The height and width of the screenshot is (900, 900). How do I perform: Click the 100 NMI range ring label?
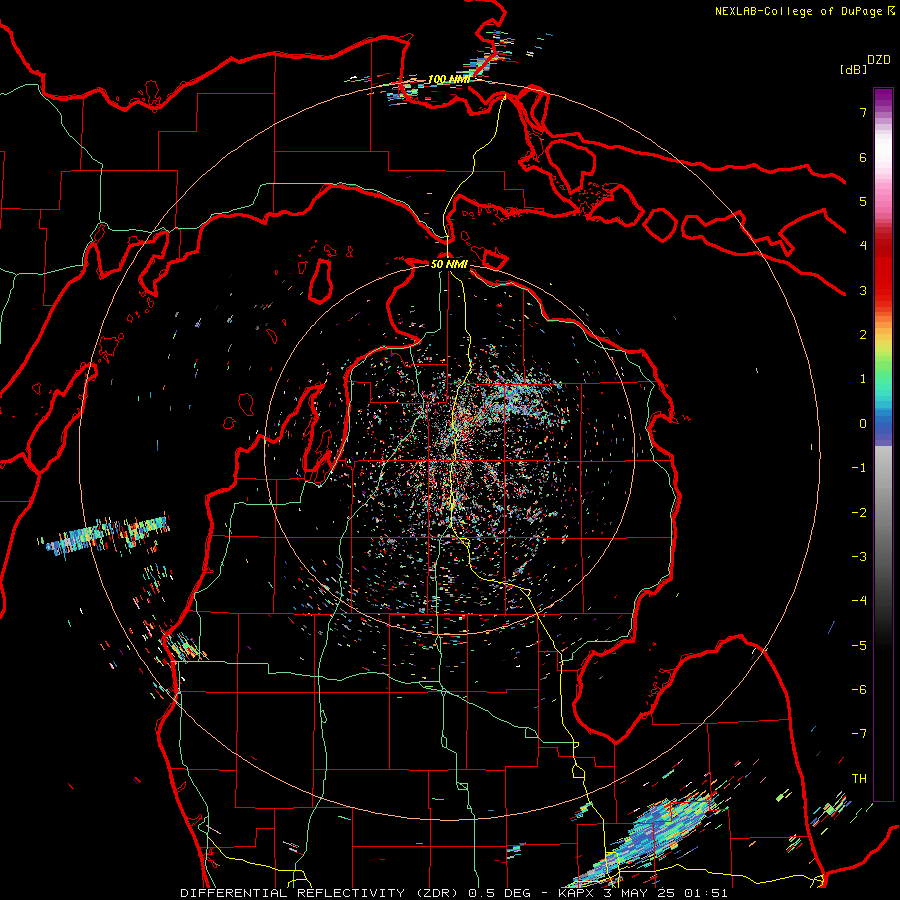[x=449, y=79]
